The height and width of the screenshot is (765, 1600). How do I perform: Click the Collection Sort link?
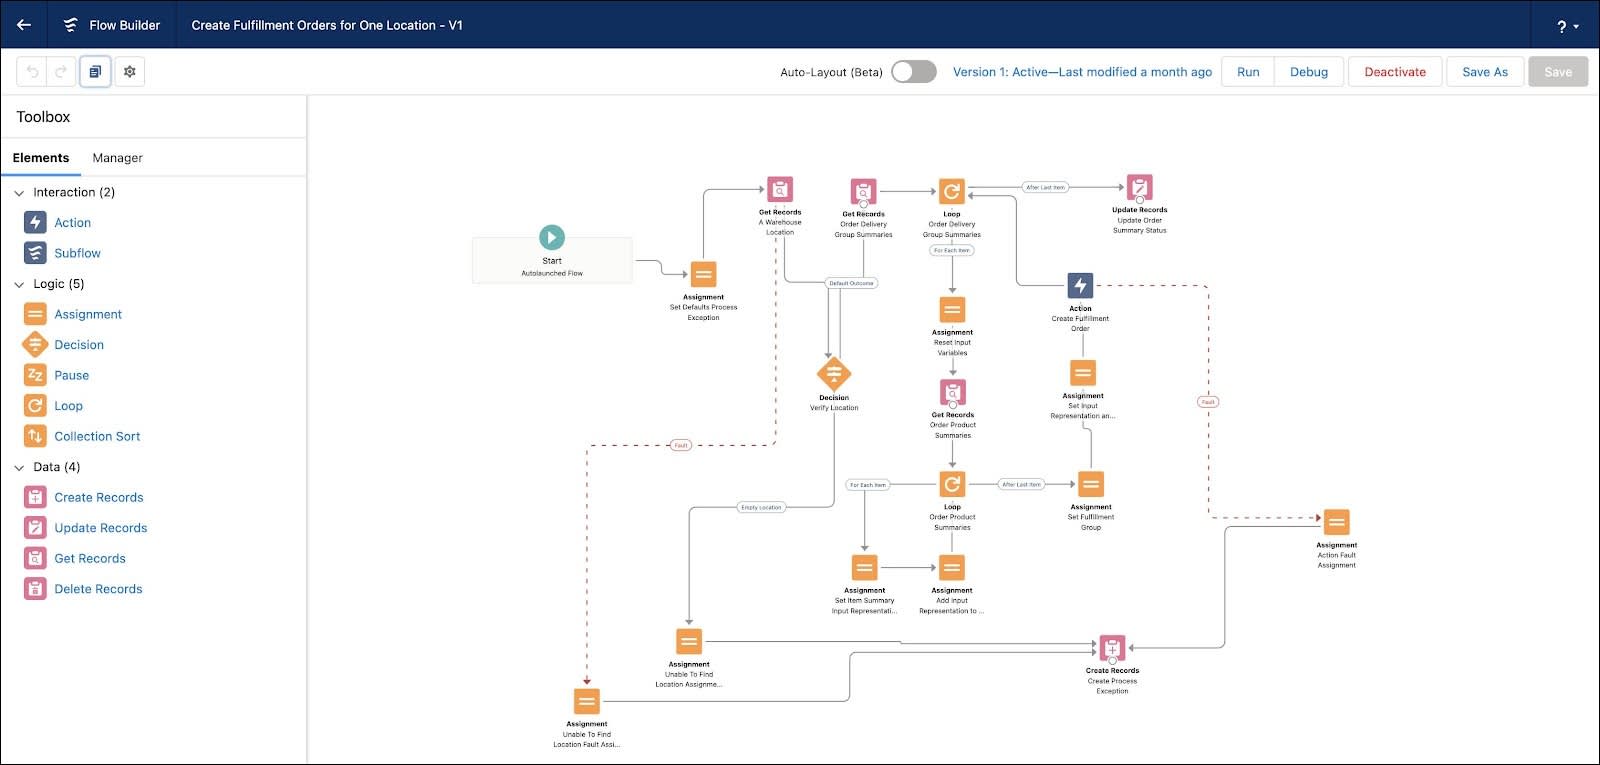[97, 437]
